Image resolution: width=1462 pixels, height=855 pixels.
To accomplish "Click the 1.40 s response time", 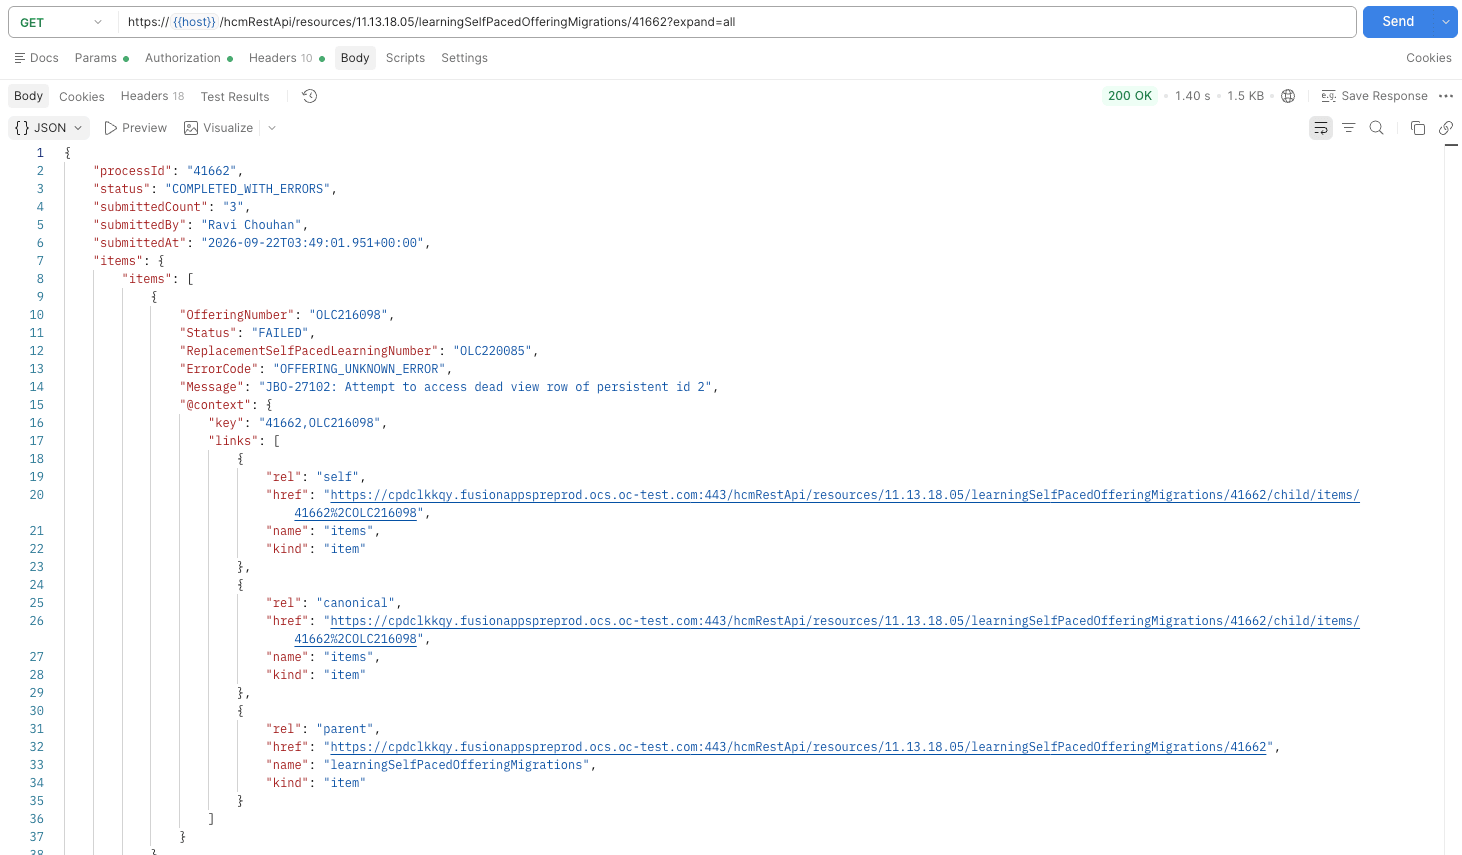I will click(1192, 96).
